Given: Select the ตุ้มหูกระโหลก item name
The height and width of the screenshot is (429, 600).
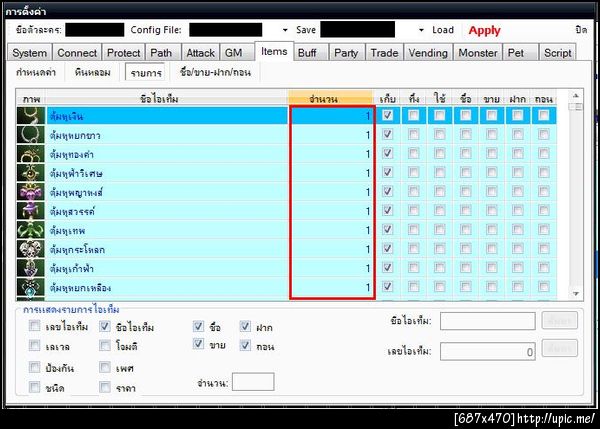Looking at the screenshot, I should [77, 250].
